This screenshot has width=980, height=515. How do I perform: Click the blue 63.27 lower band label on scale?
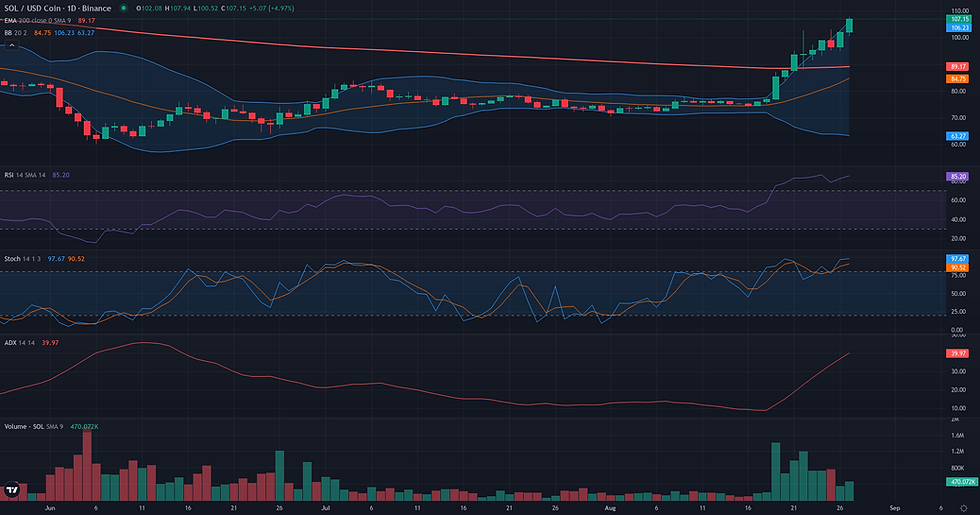(958, 136)
